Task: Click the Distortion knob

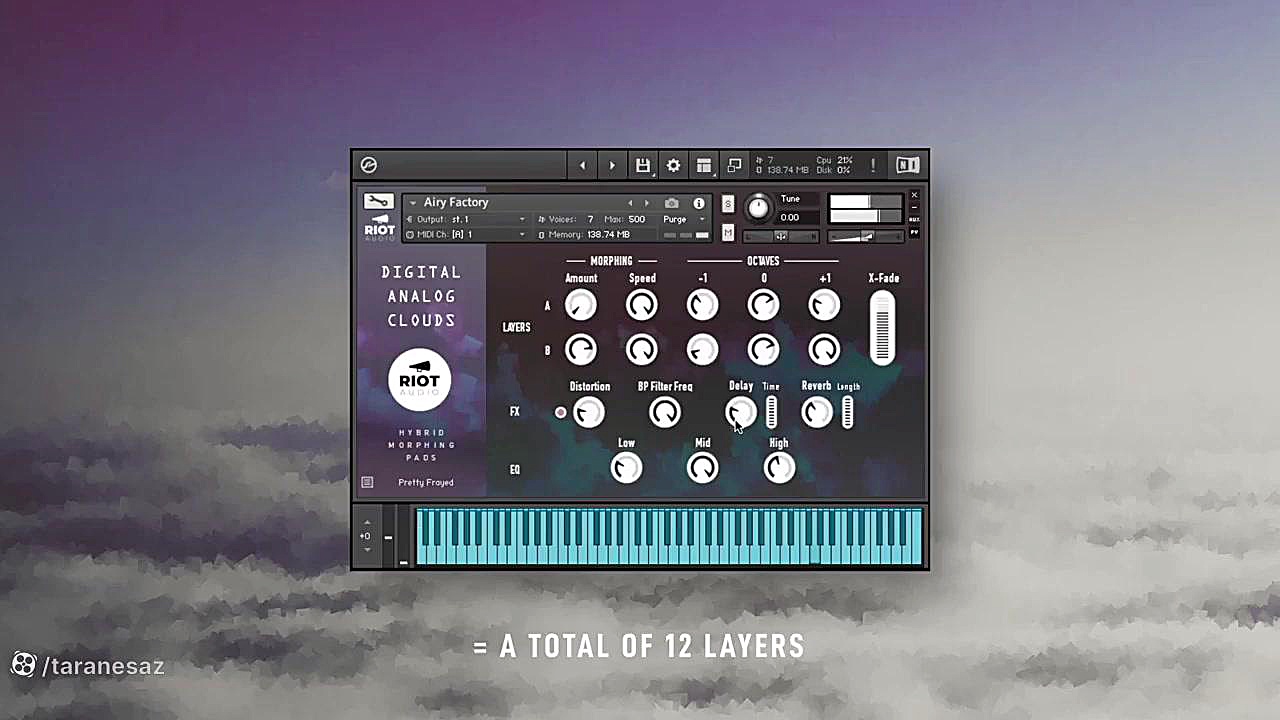Action: (589, 412)
